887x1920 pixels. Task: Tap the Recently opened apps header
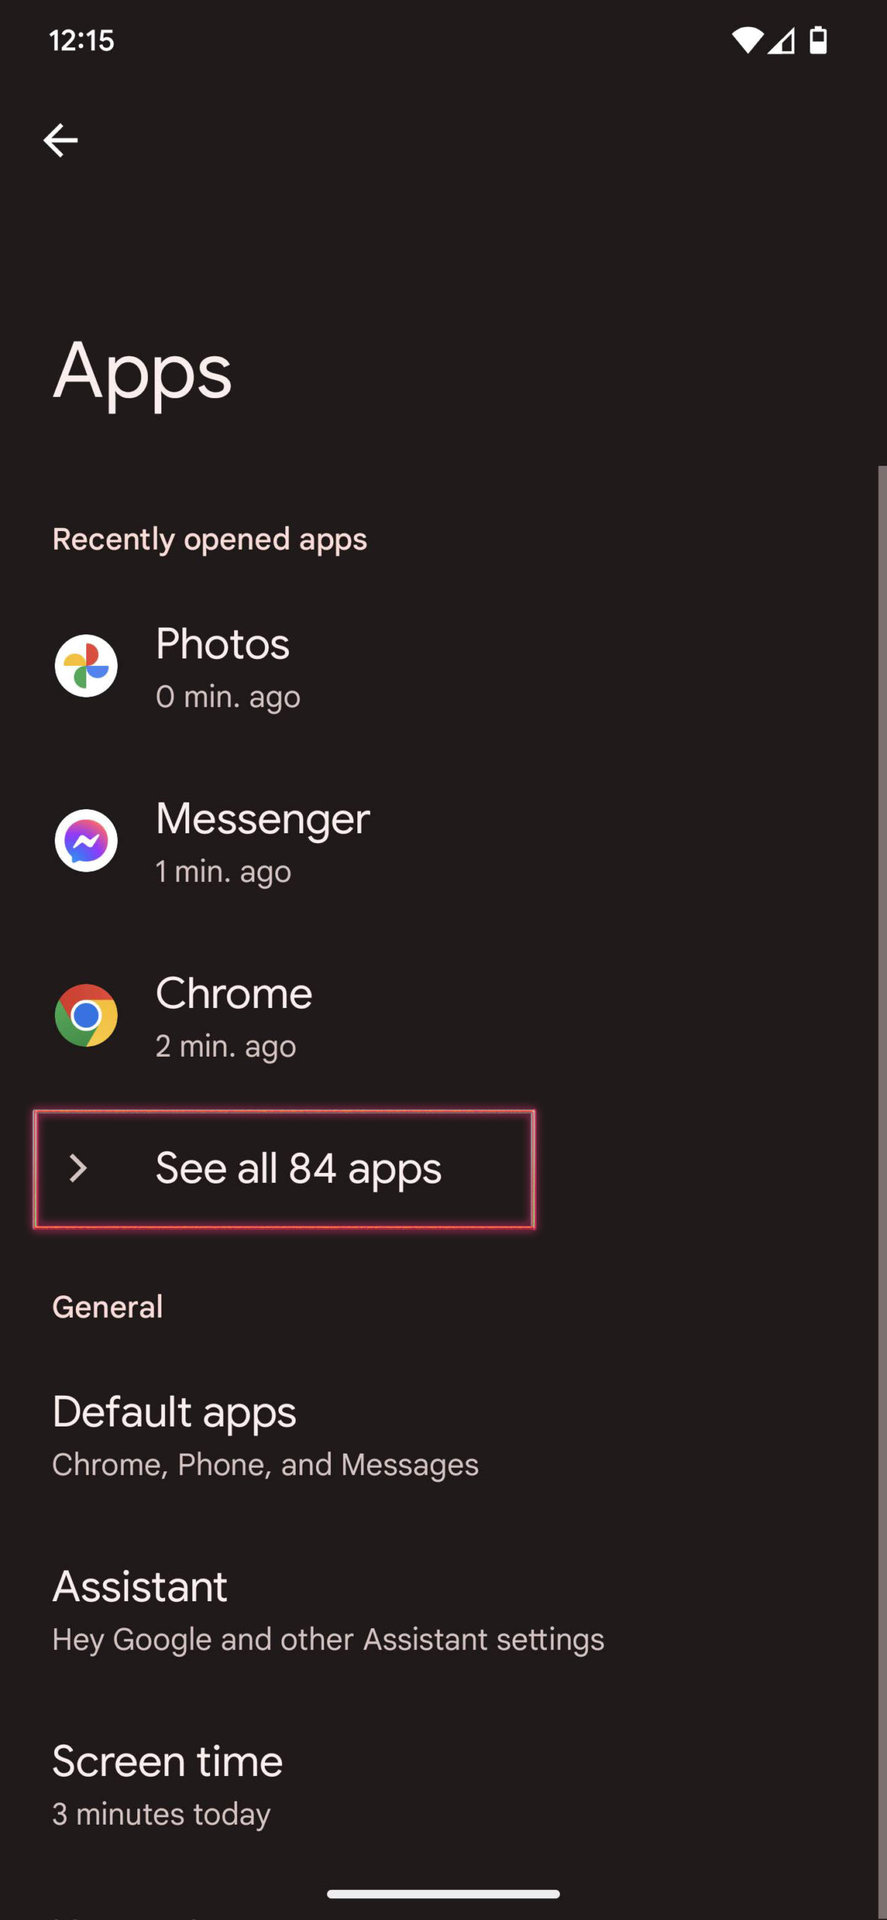pyautogui.click(x=210, y=539)
